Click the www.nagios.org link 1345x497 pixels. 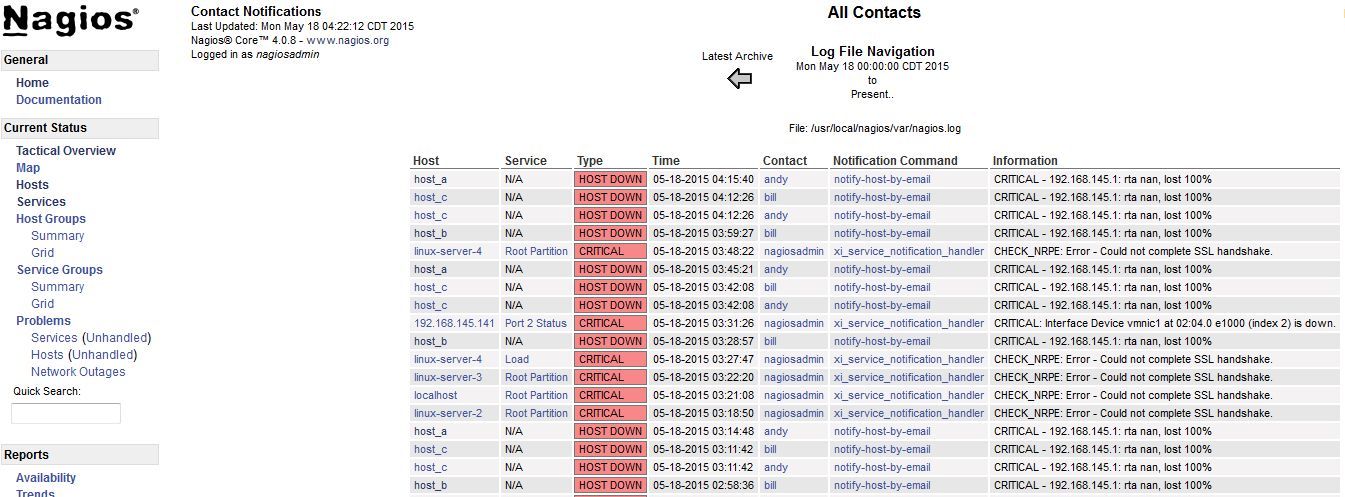[x=347, y=41]
